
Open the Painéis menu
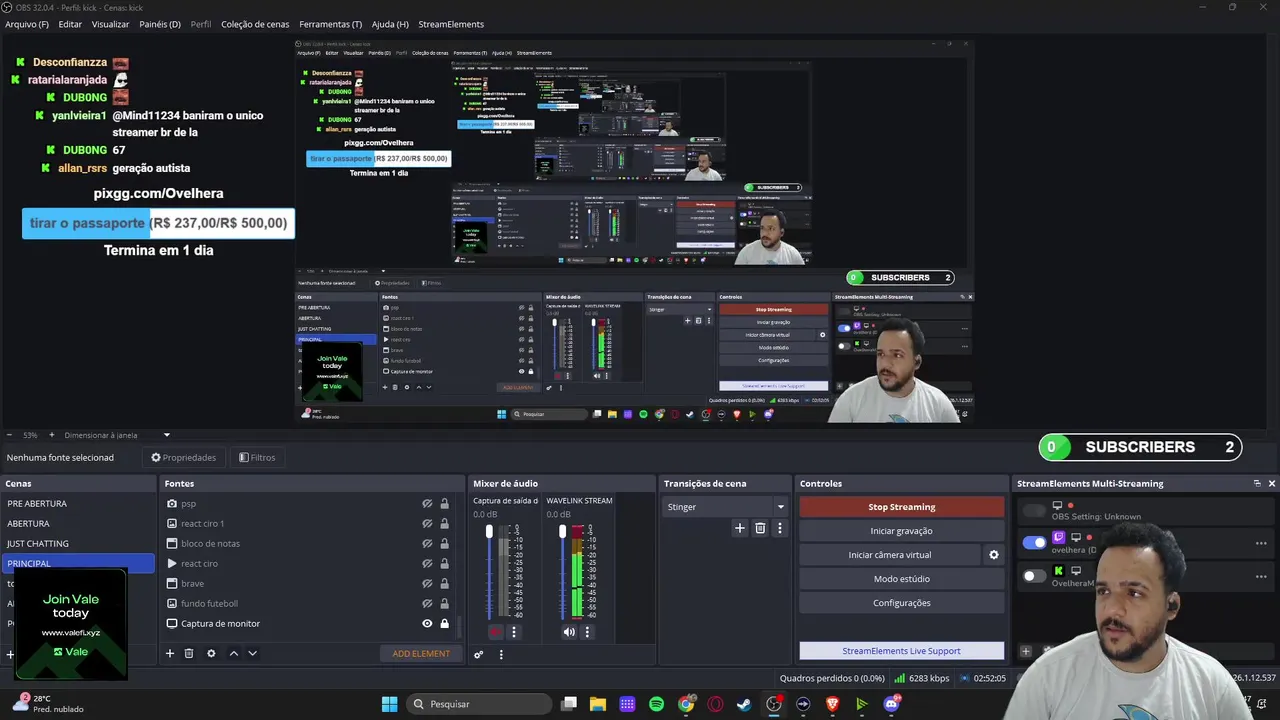click(160, 24)
